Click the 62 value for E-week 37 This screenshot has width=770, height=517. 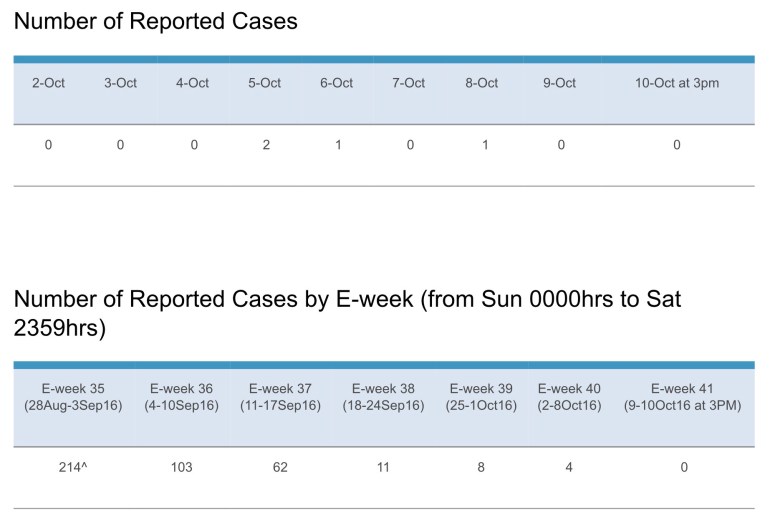tap(280, 467)
